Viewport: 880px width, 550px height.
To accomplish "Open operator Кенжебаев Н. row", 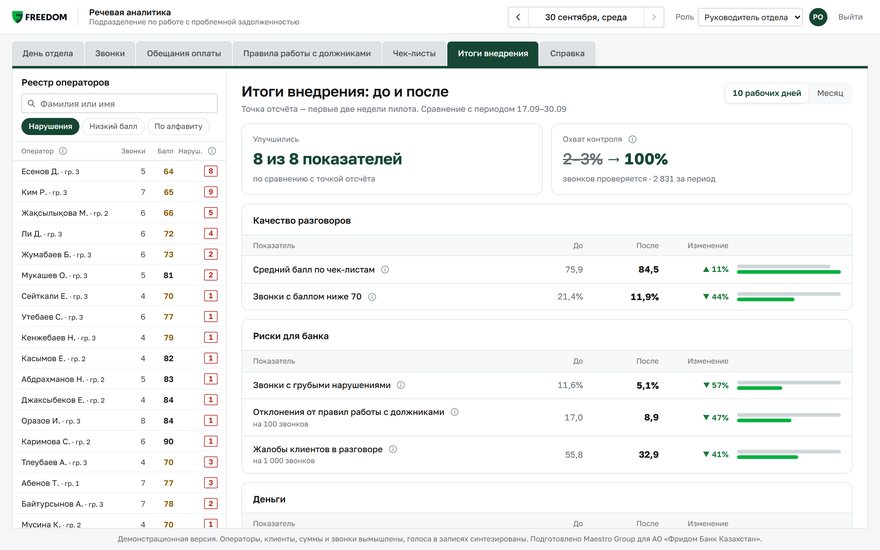I will (119, 337).
